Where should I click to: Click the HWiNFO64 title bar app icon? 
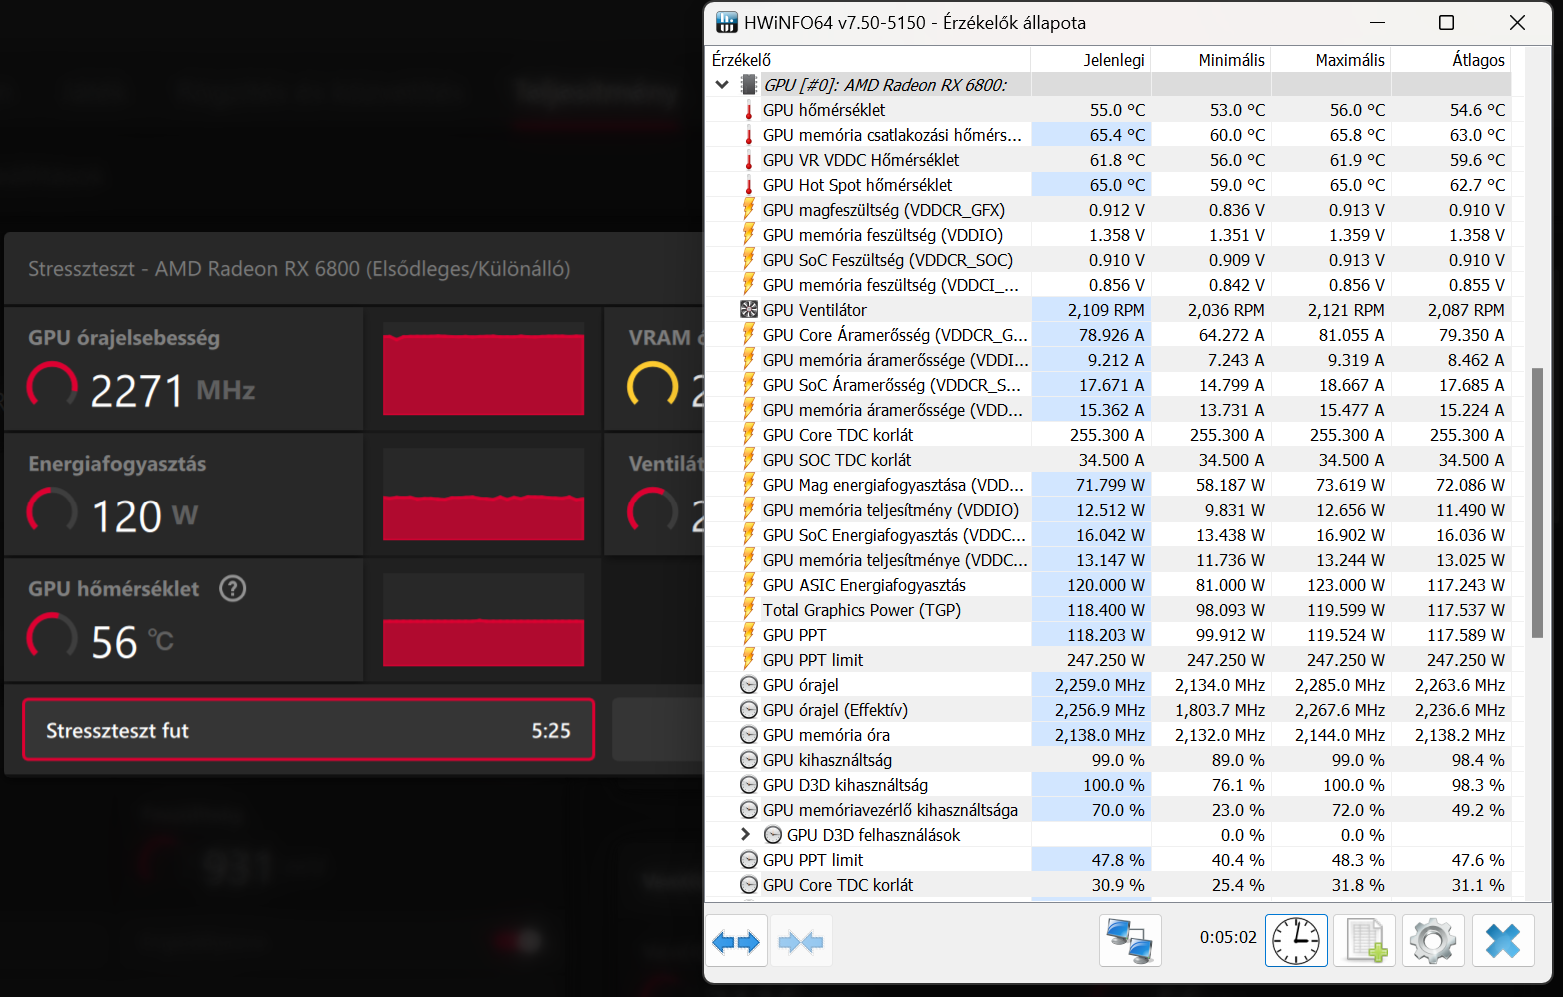tap(727, 22)
